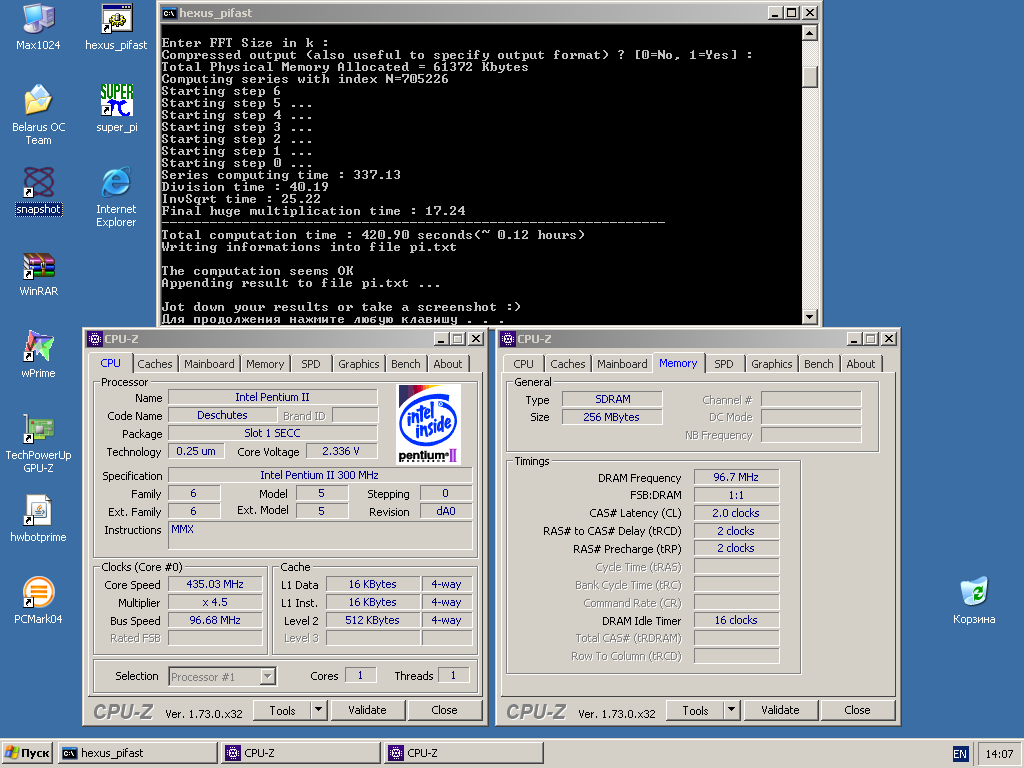Click the hexus_pifast console title bar icon

[169, 13]
